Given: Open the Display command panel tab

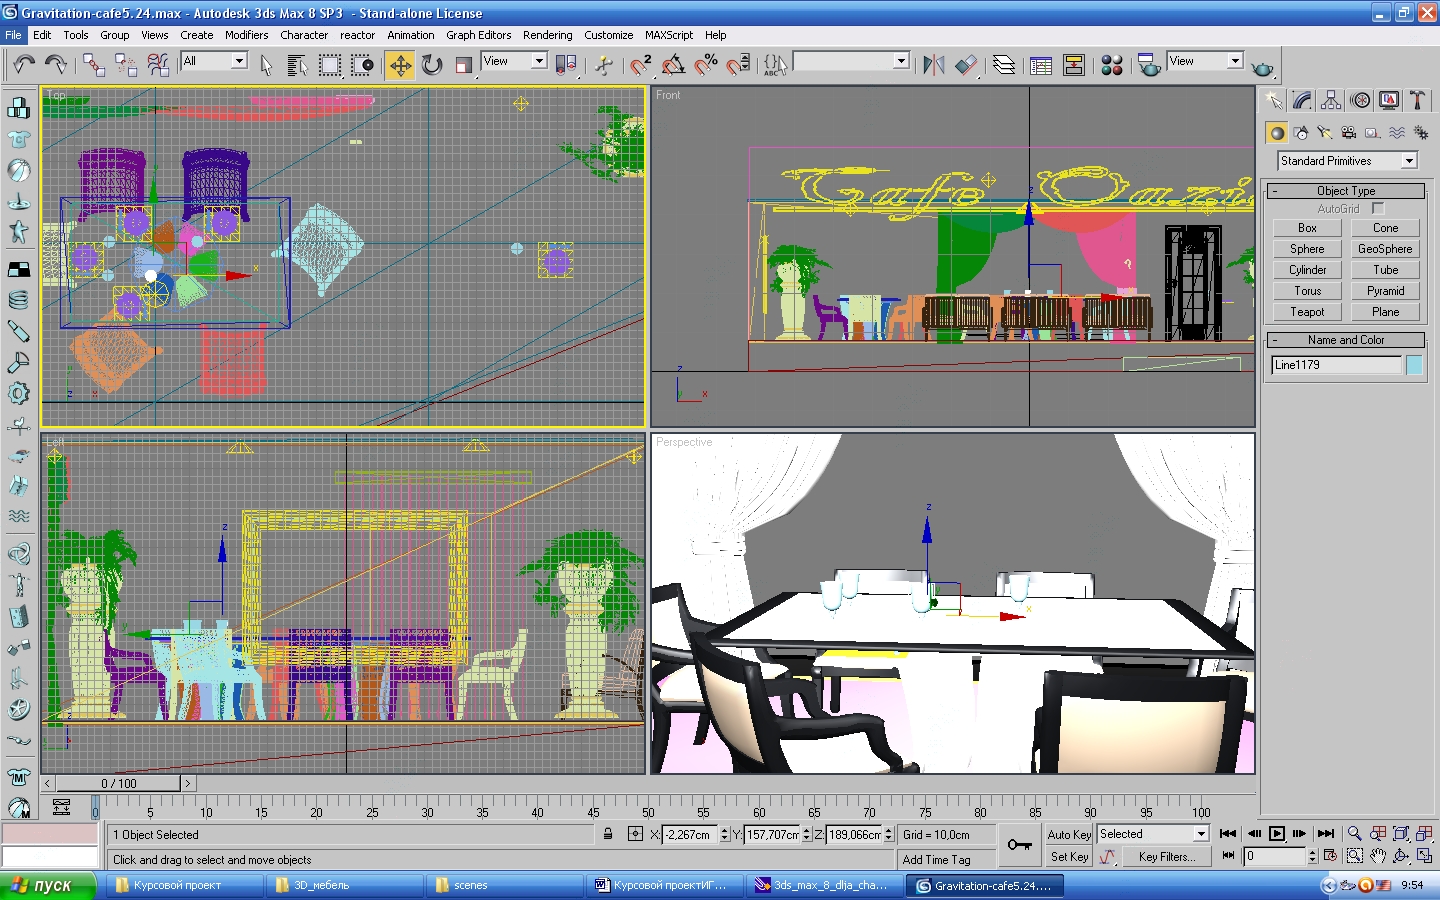Looking at the screenshot, I should [1389, 100].
